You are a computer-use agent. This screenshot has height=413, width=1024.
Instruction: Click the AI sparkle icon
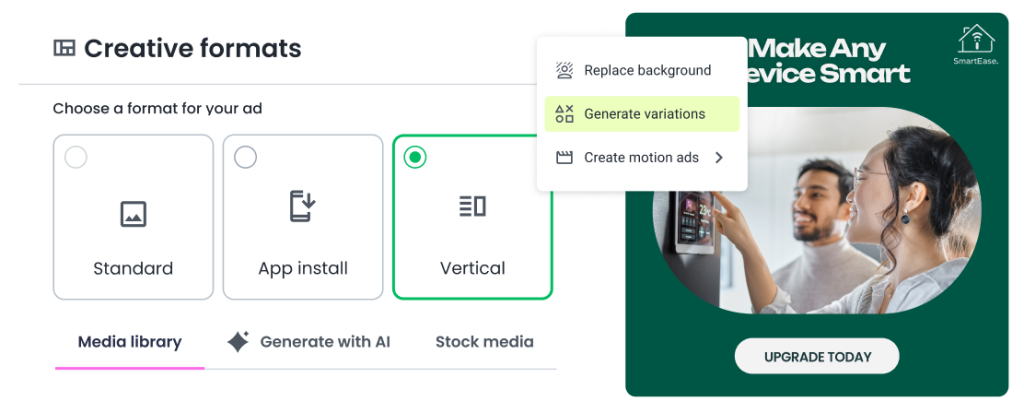[x=238, y=342]
